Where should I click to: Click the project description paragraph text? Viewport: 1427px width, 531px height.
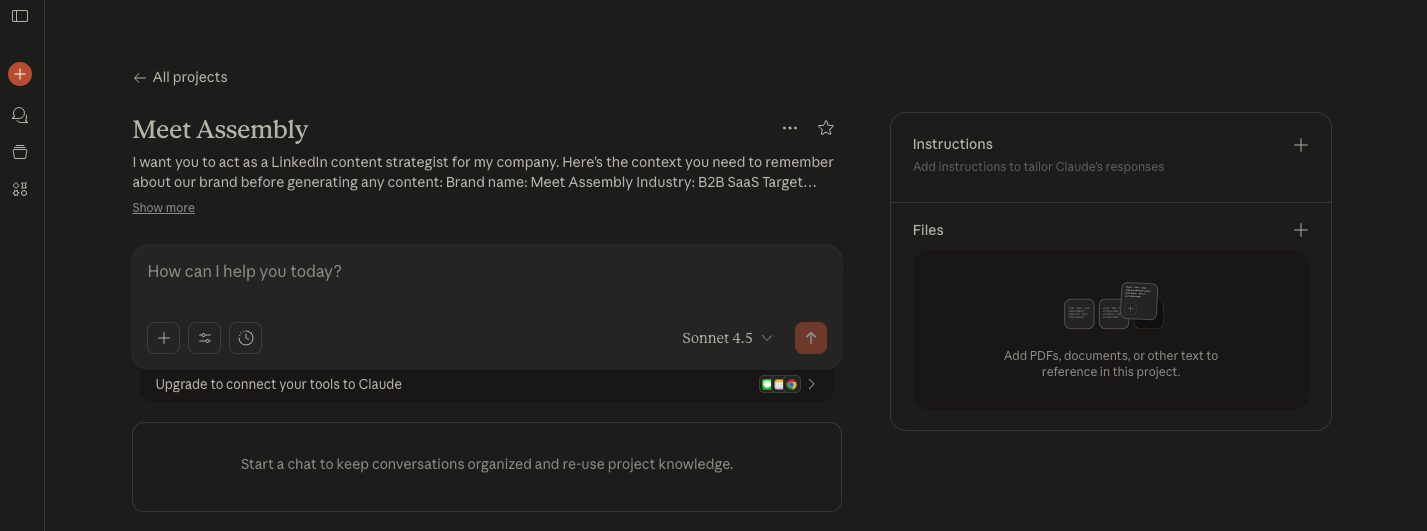483,172
